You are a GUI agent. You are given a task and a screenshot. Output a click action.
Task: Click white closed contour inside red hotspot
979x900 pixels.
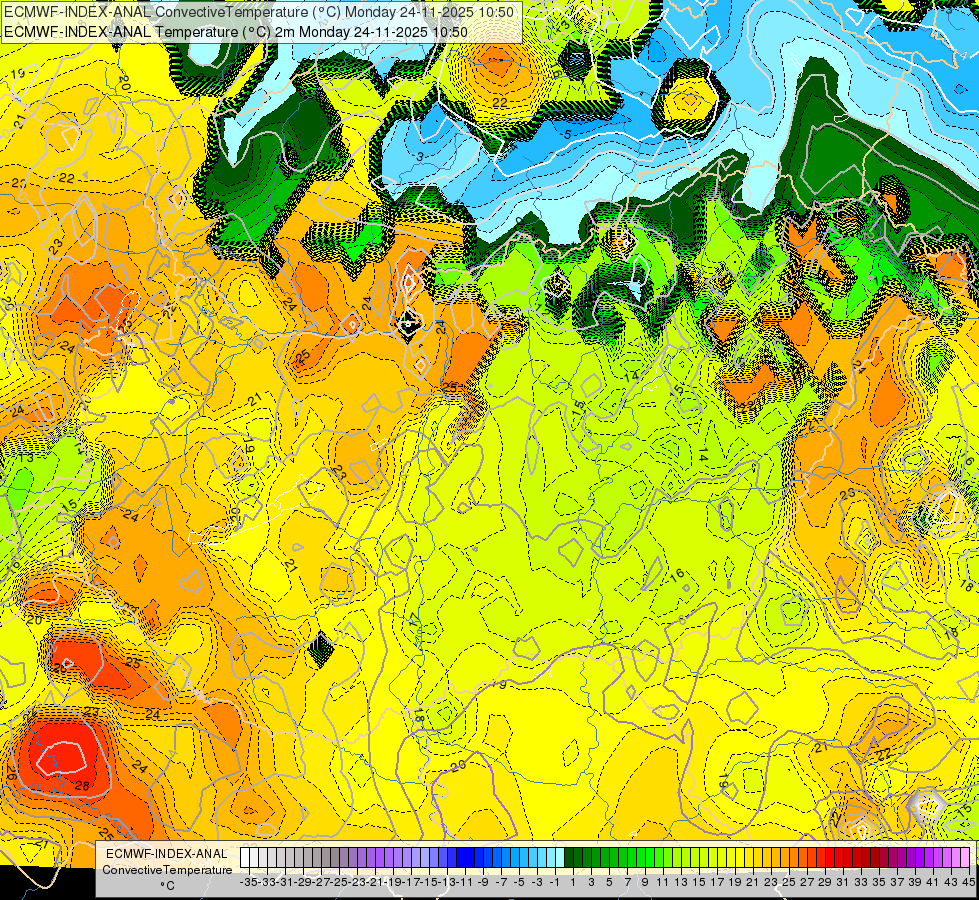[62, 758]
